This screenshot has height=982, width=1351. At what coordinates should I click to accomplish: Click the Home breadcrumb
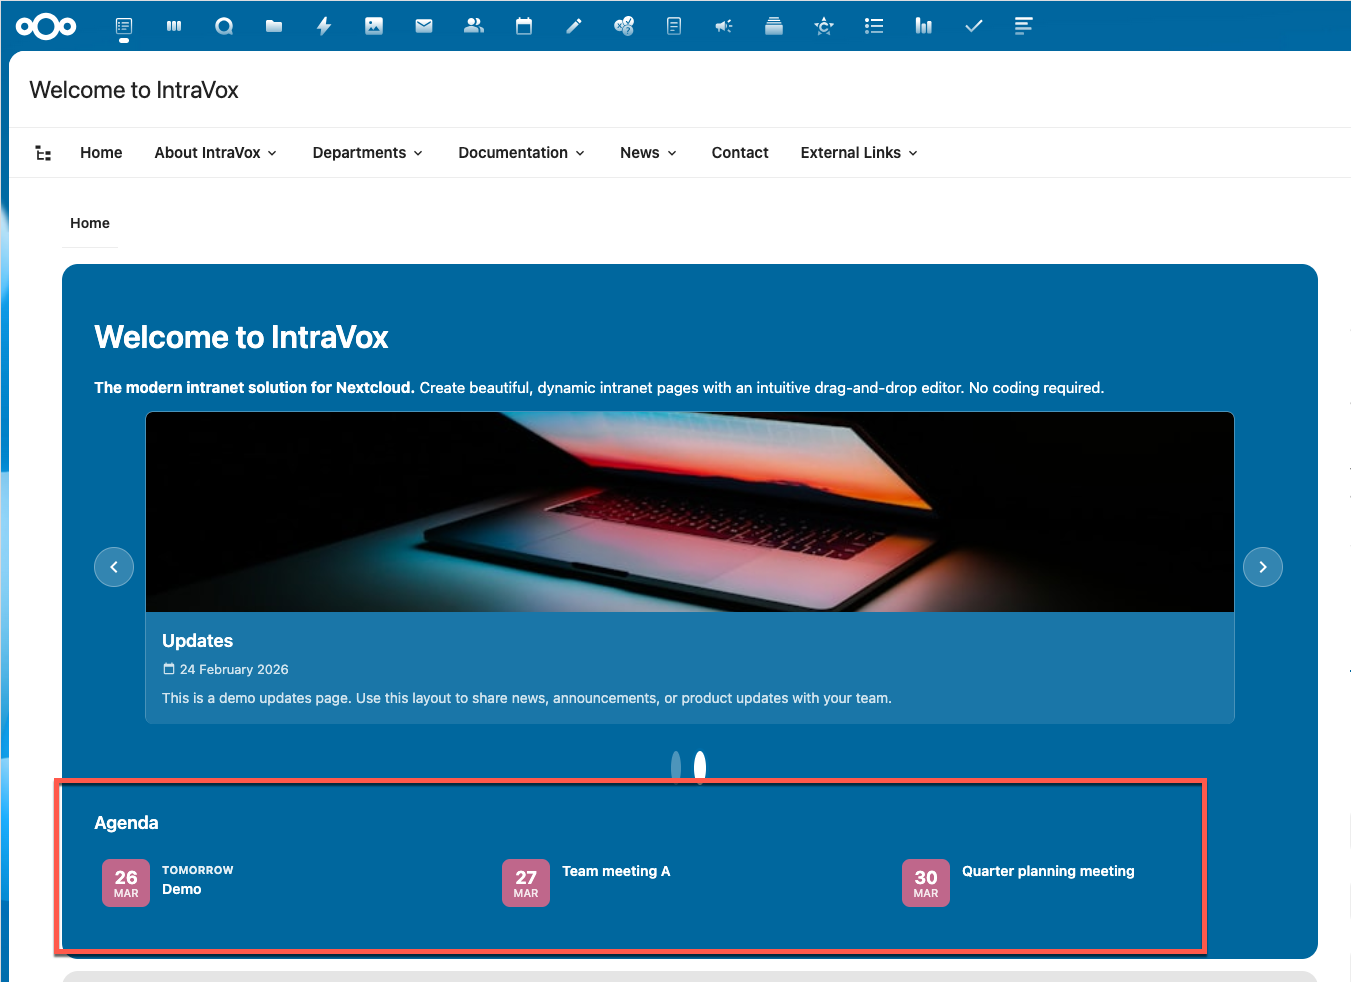pyautogui.click(x=90, y=223)
